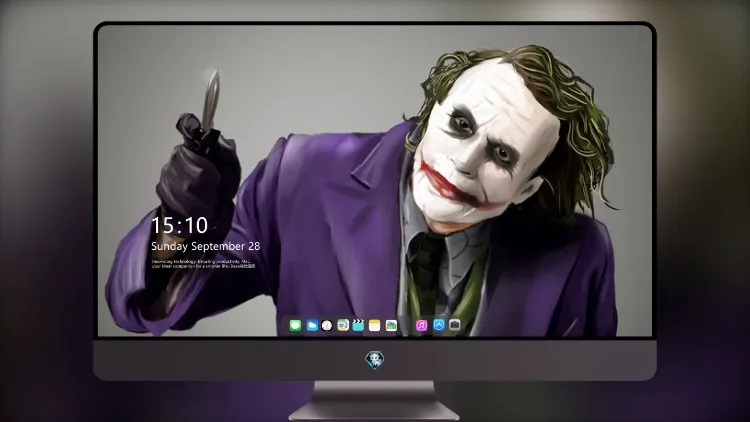This screenshot has height=422, width=750.
Task: Open the Weather app in dock
Action: [312, 326]
